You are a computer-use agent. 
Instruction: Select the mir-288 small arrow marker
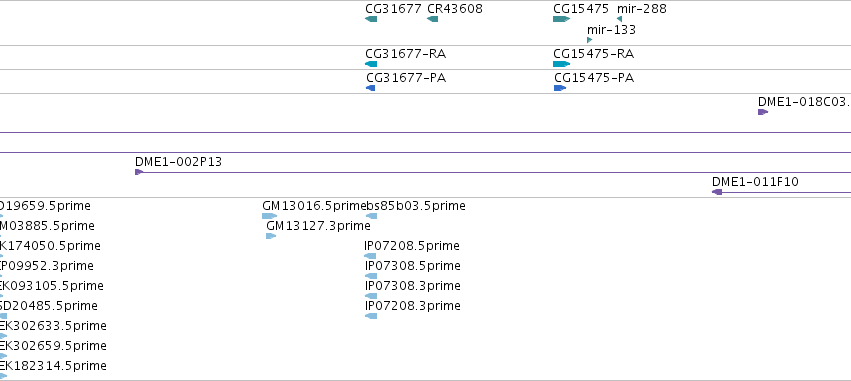(x=619, y=19)
